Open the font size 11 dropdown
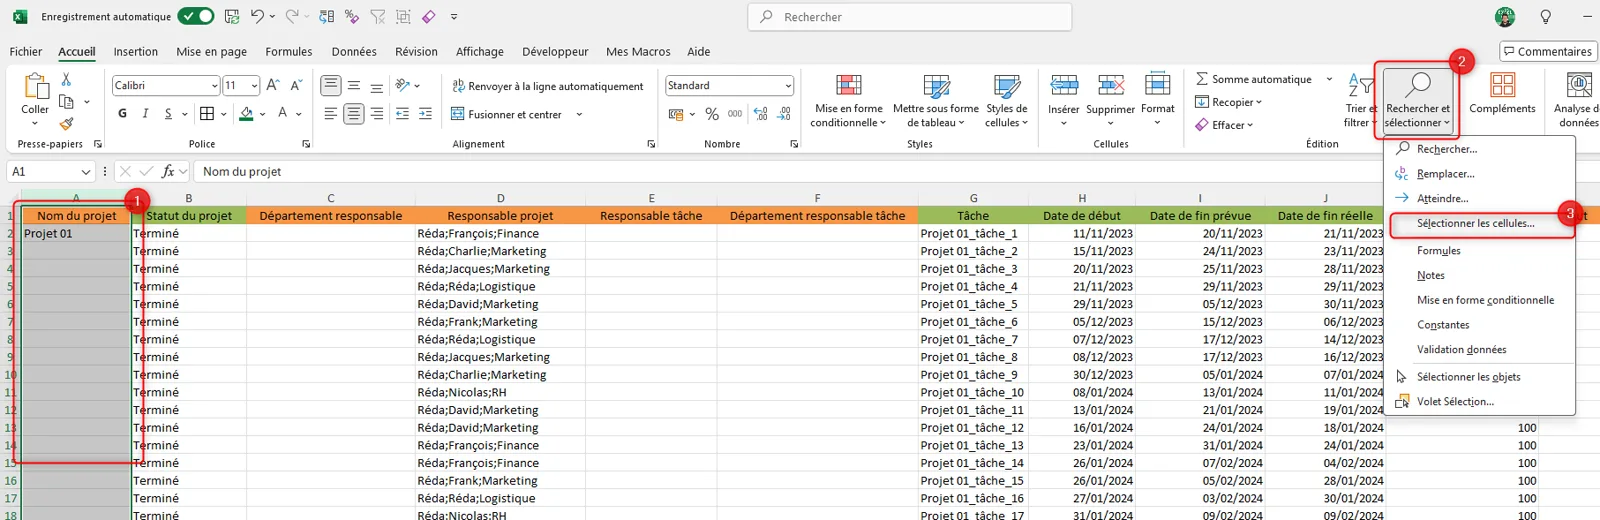Screen dimensions: 1600x520 click(x=254, y=86)
